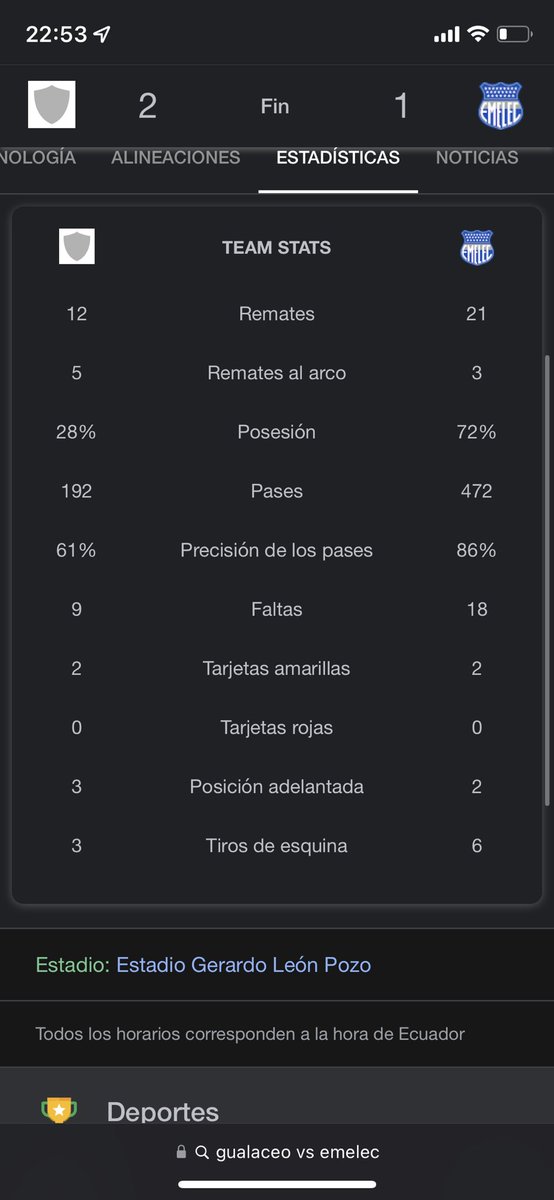Open the Estadio Gerardo León Pozo link

click(243, 965)
